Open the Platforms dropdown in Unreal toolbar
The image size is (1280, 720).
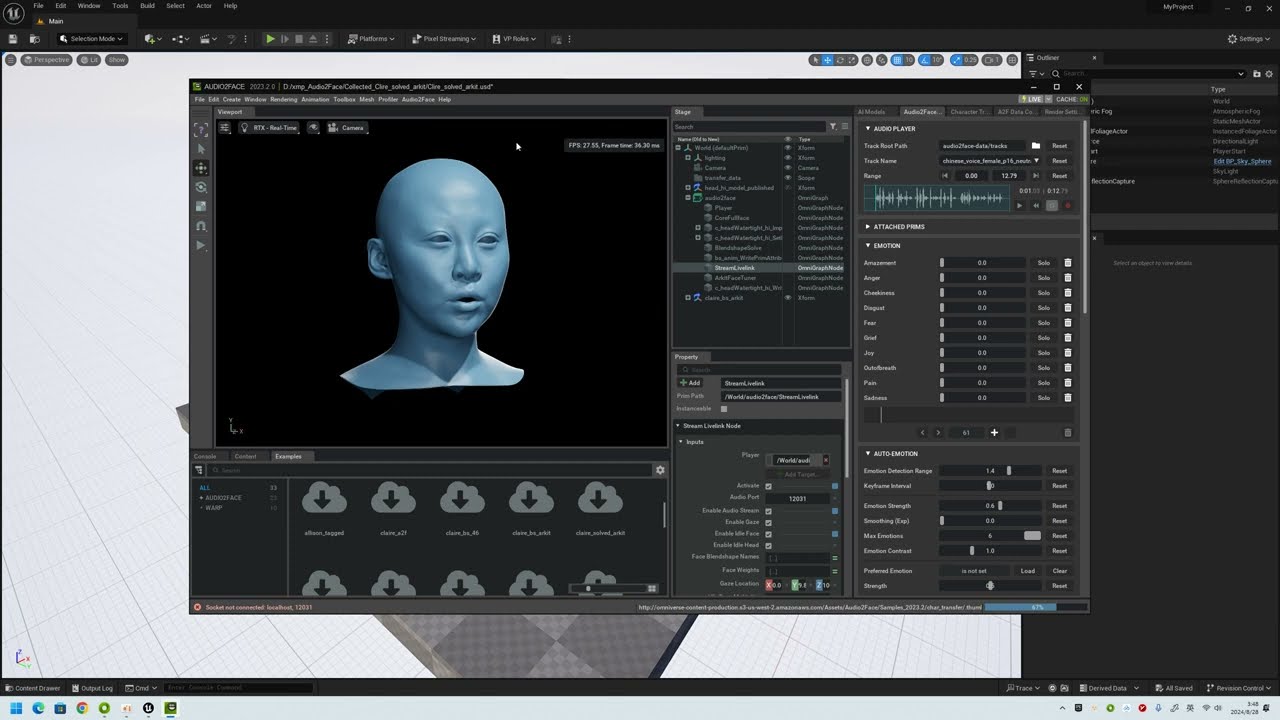click(x=370, y=39)
